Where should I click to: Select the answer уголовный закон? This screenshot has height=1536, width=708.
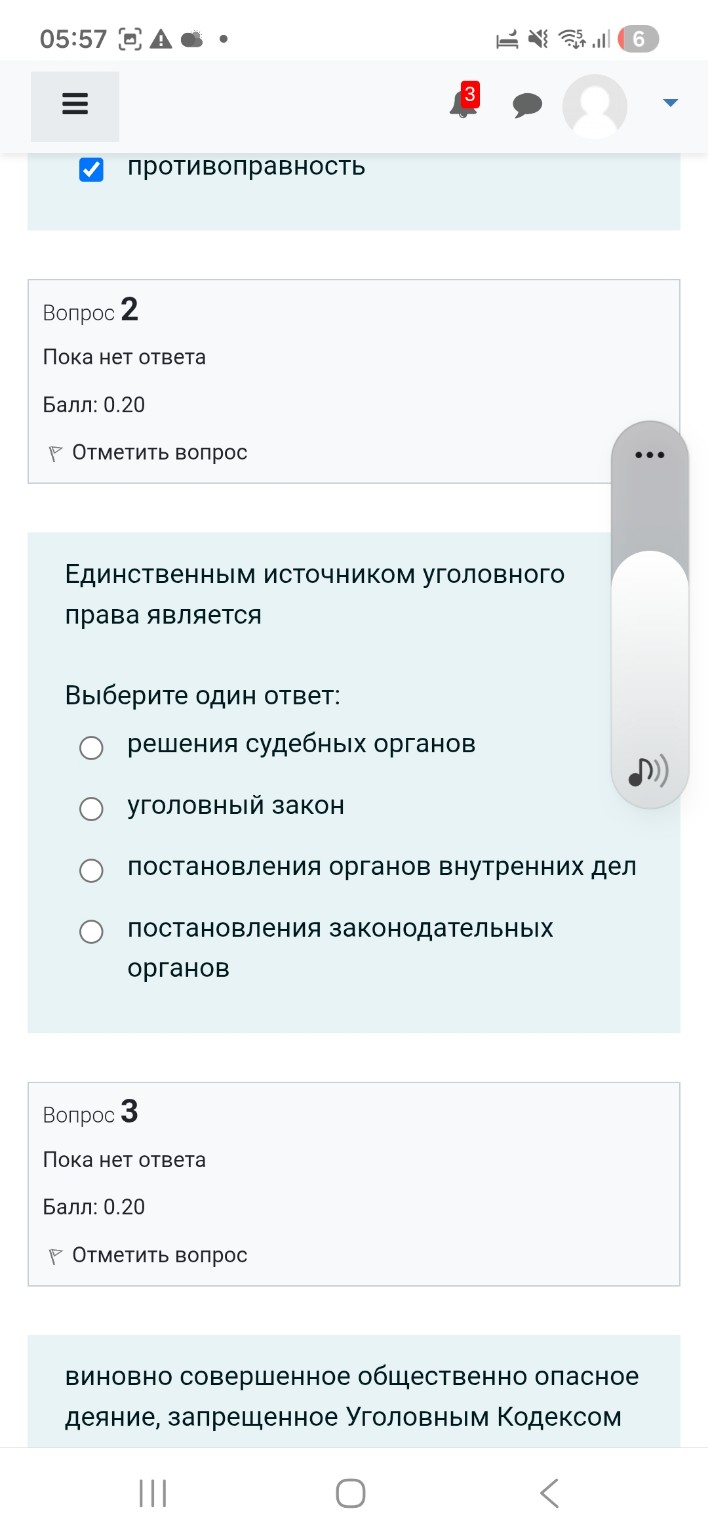tap(91, 808)
